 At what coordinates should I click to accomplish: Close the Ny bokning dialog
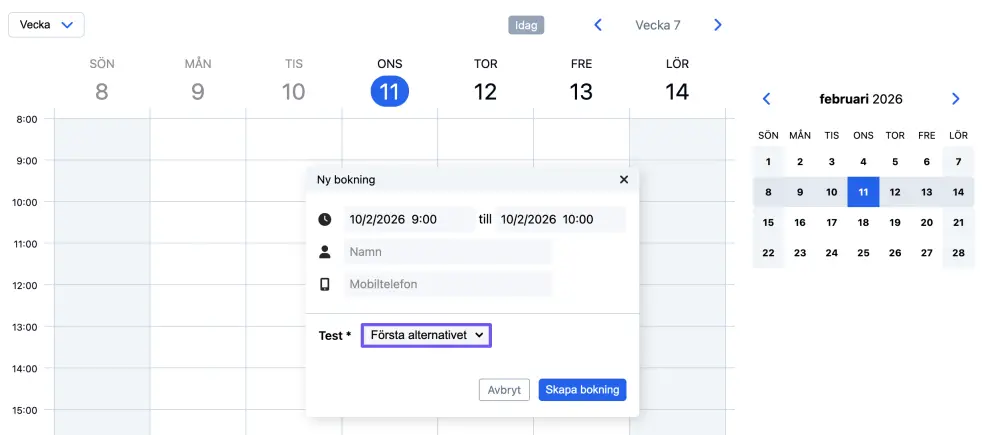pyautogui.click(x=624, y=180)
